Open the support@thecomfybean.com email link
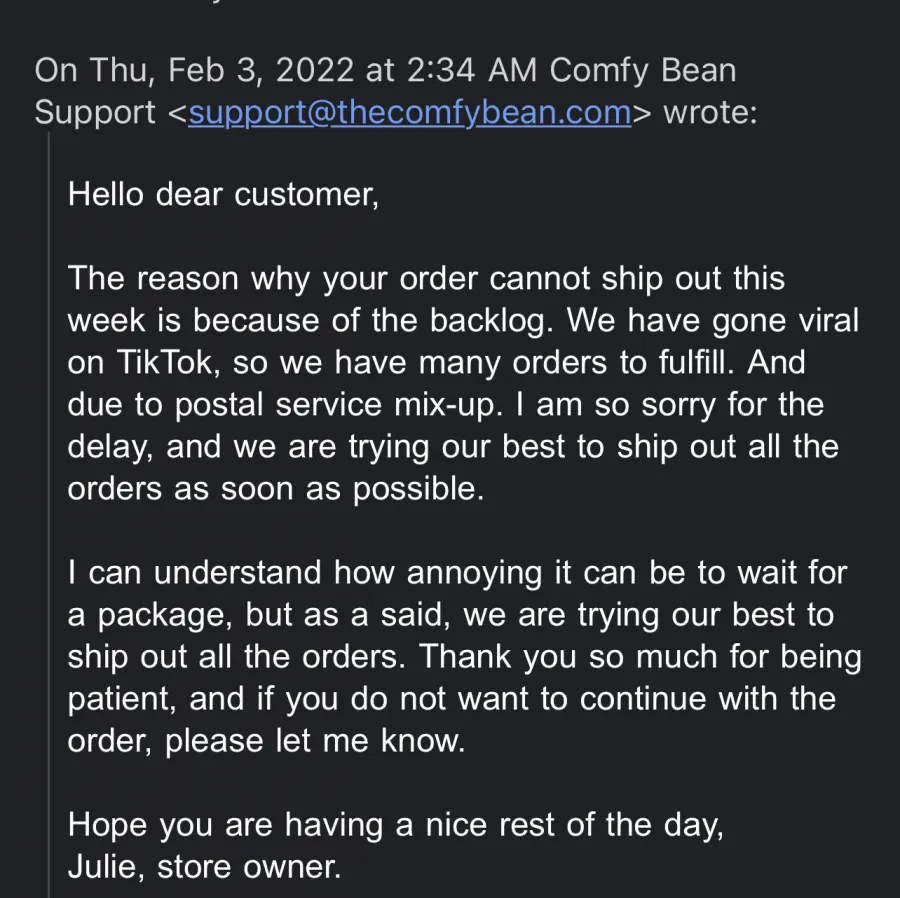The width and height of the screenshot is (900, 898). click(410, 112)
